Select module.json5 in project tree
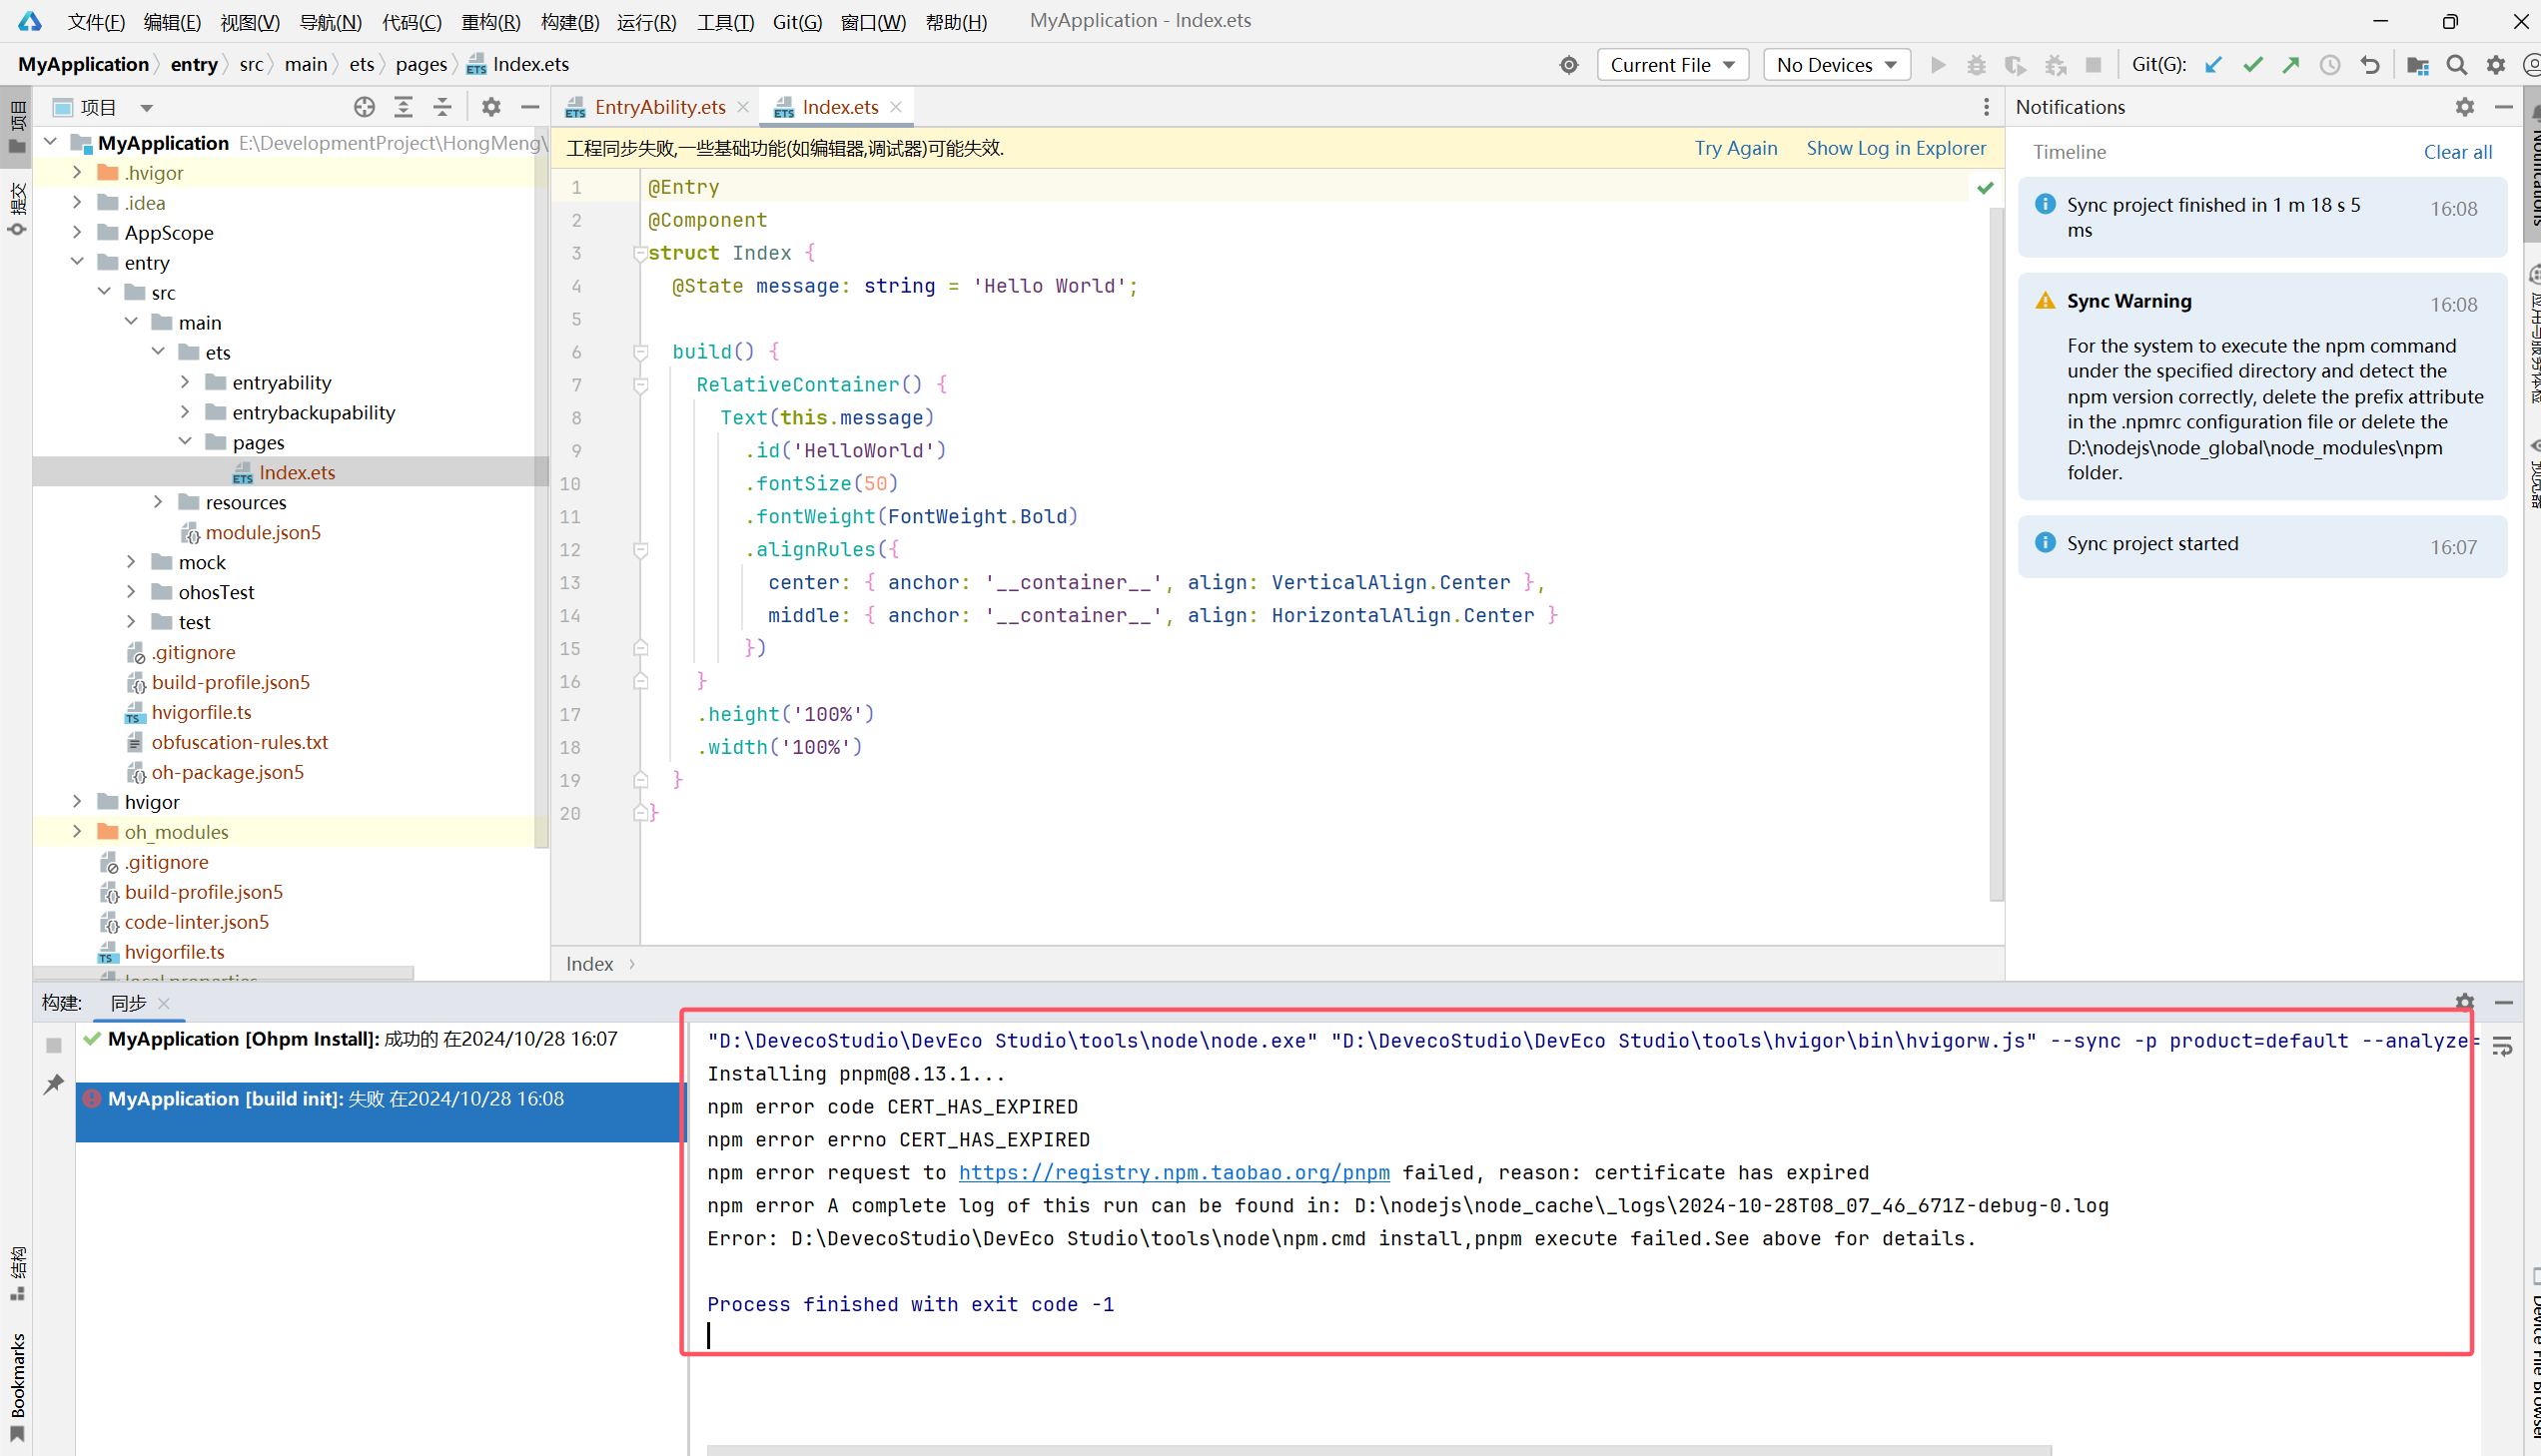 coord(262,532)
